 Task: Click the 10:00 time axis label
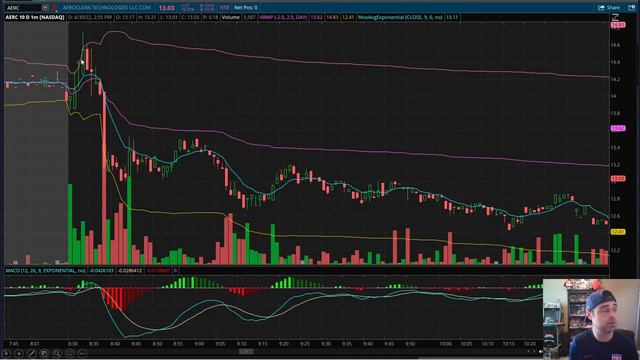[x=445, y=344]
